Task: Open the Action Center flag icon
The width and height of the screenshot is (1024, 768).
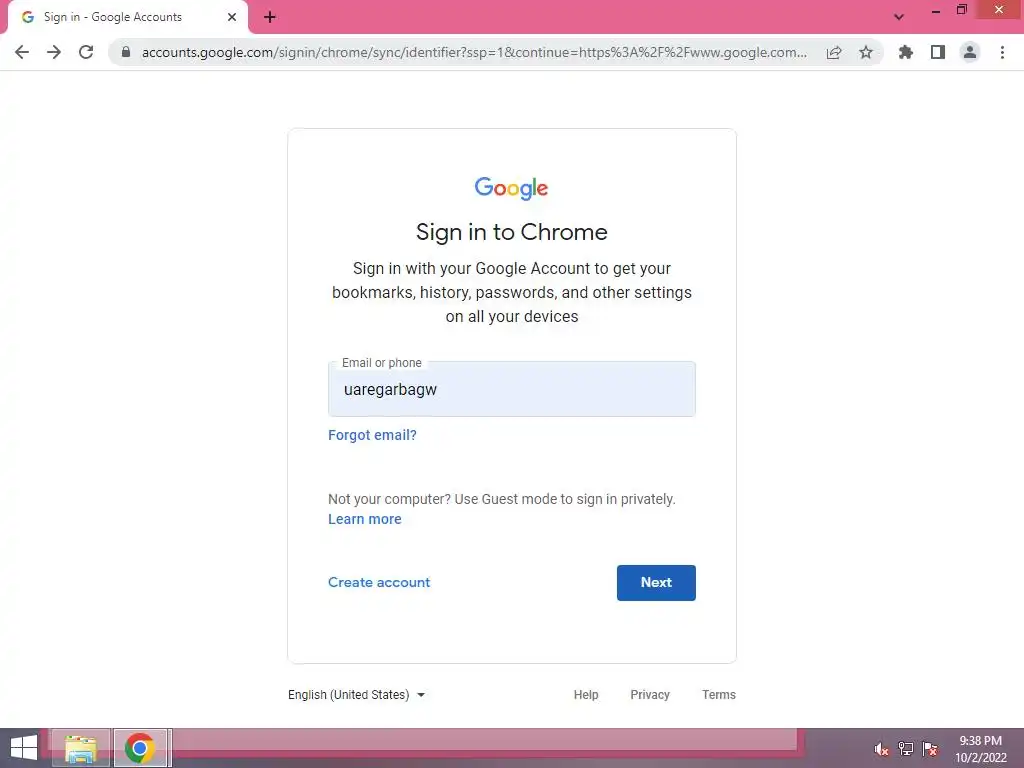Action: point(930,749)
